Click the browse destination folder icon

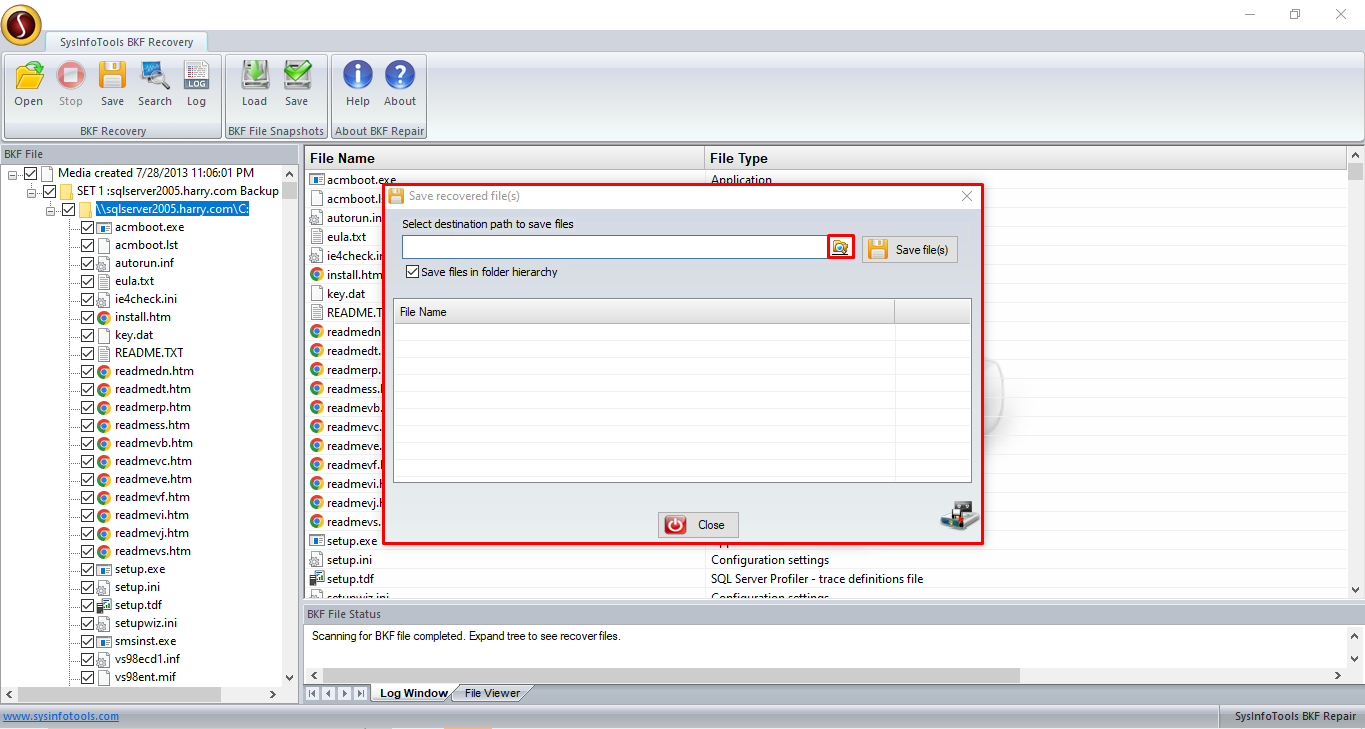841,248
